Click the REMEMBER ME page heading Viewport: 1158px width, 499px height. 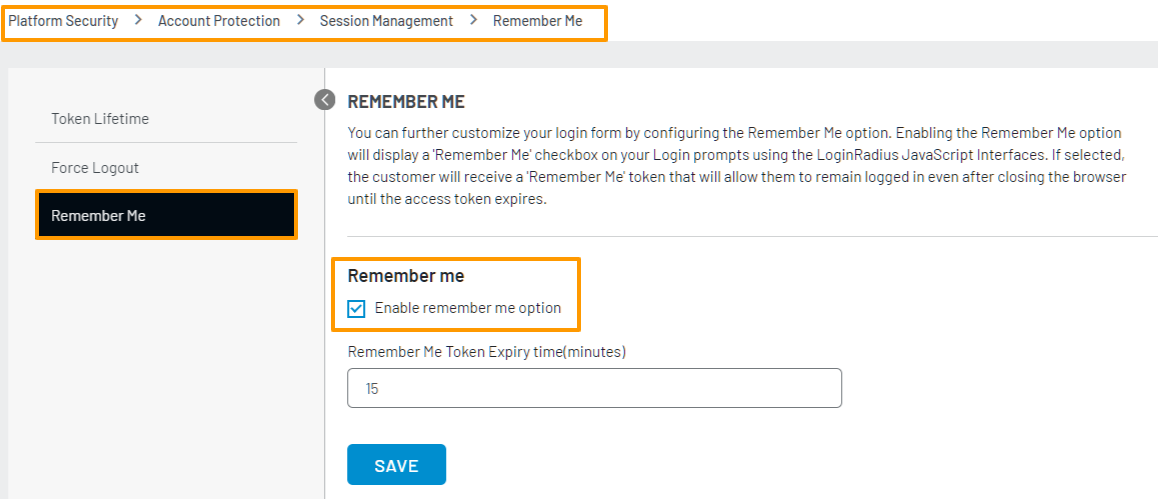pyautogui.click(x=406, y=102)
